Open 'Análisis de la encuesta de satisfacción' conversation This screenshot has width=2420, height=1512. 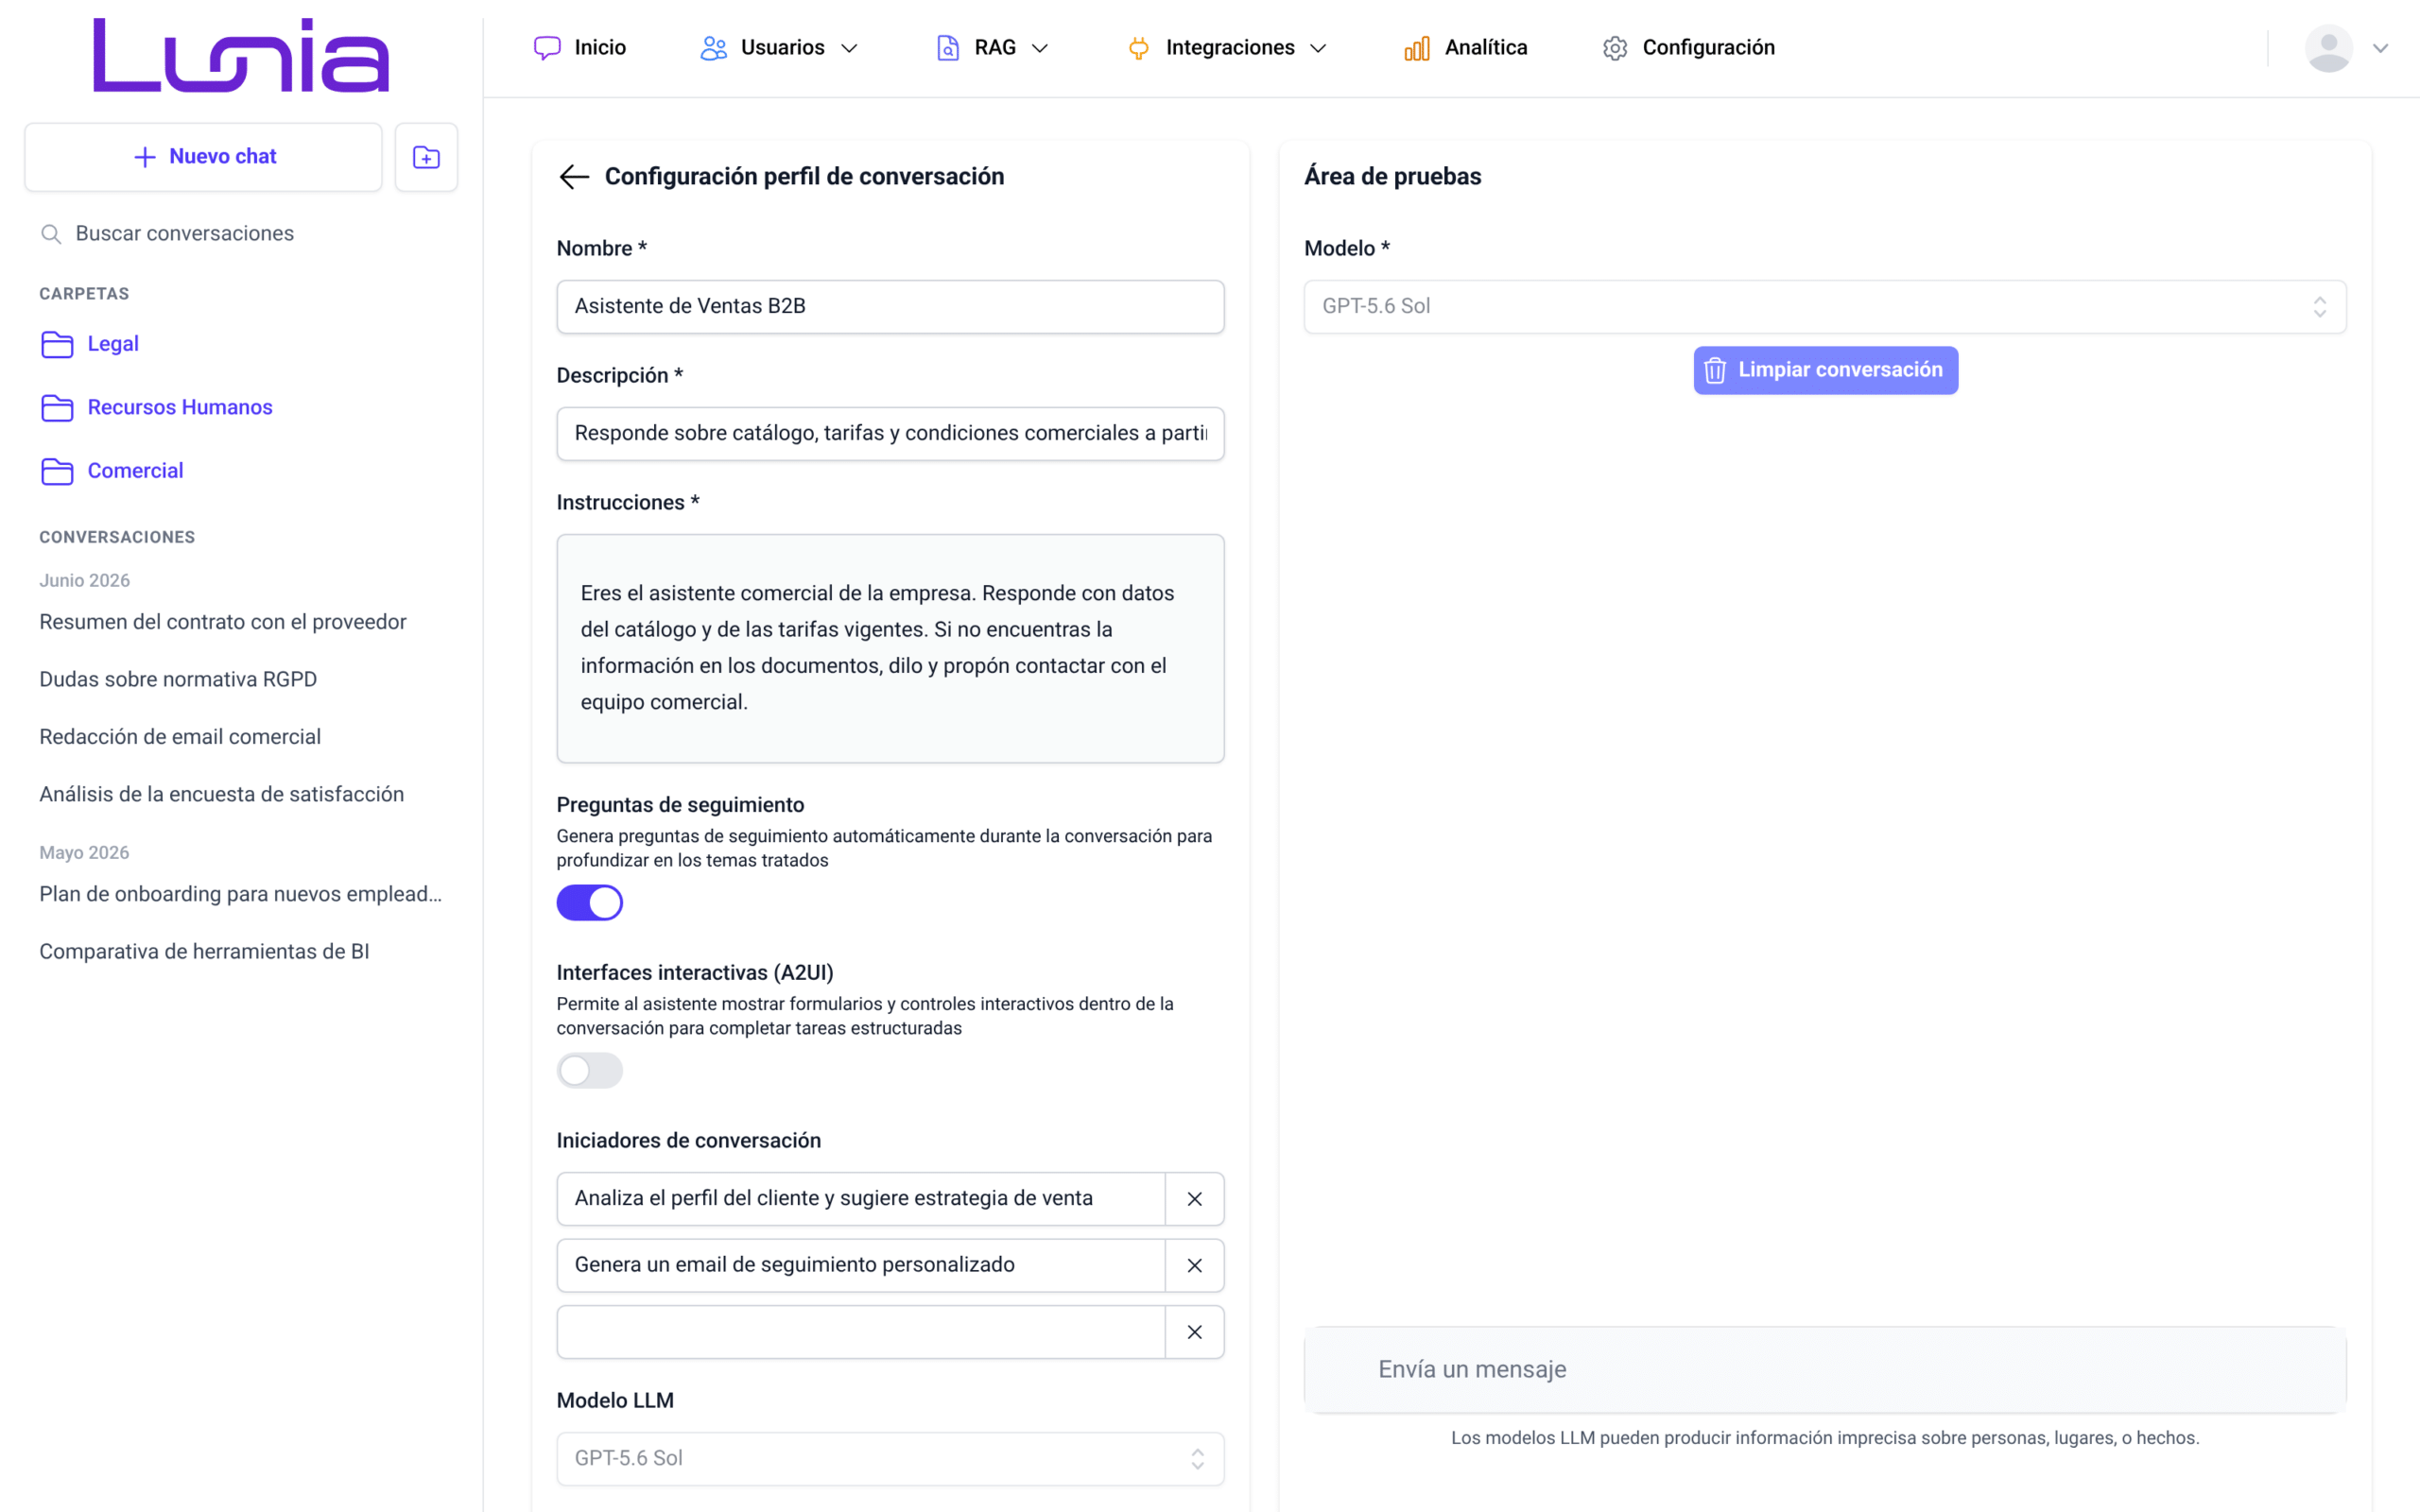[222, 795]
